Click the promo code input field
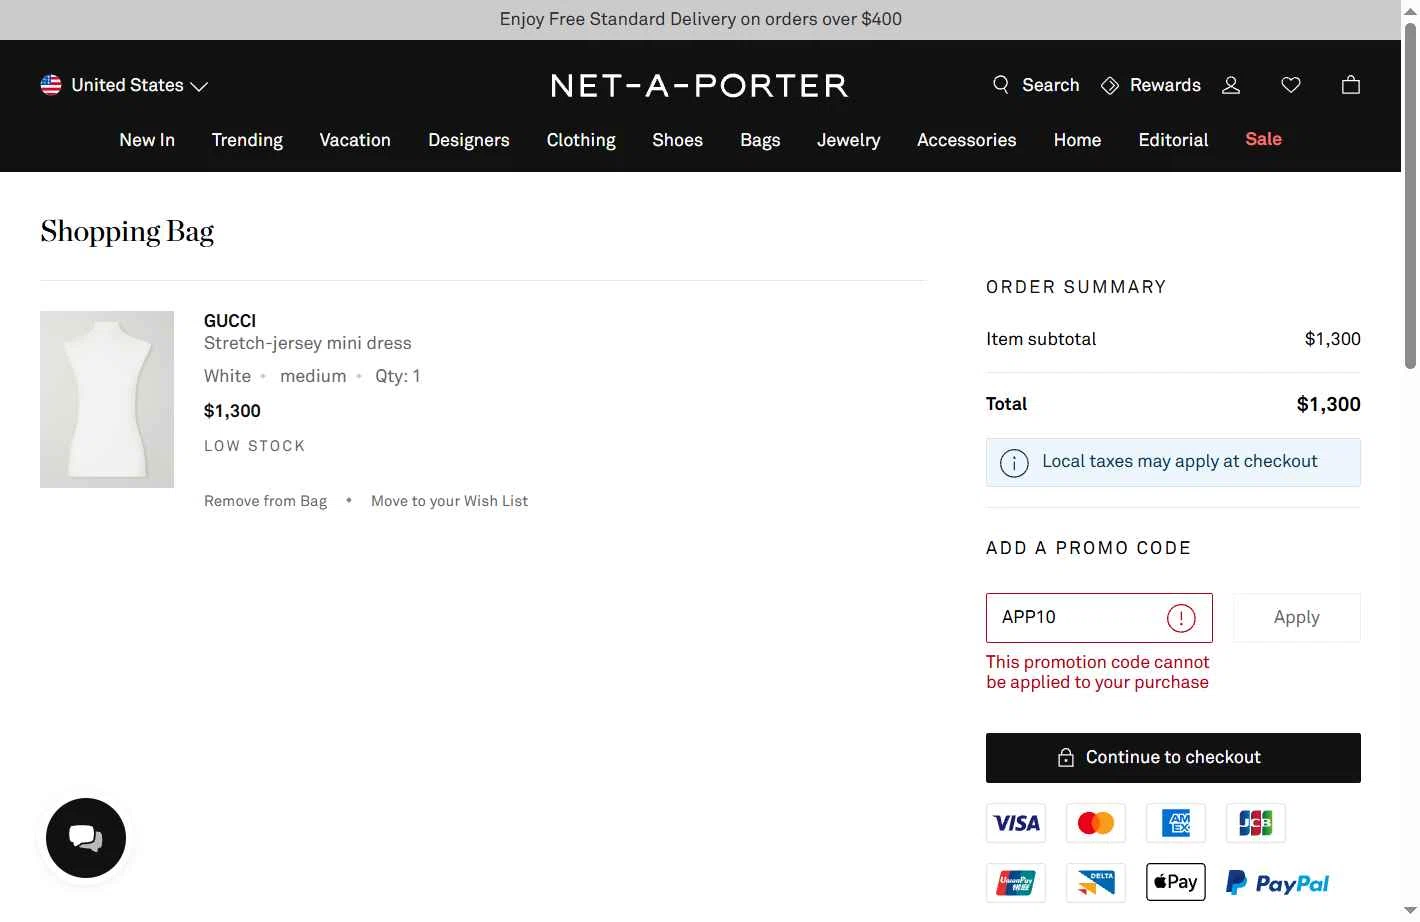1420x922 pixels. pyautogui.click(x=1099, y=618)
